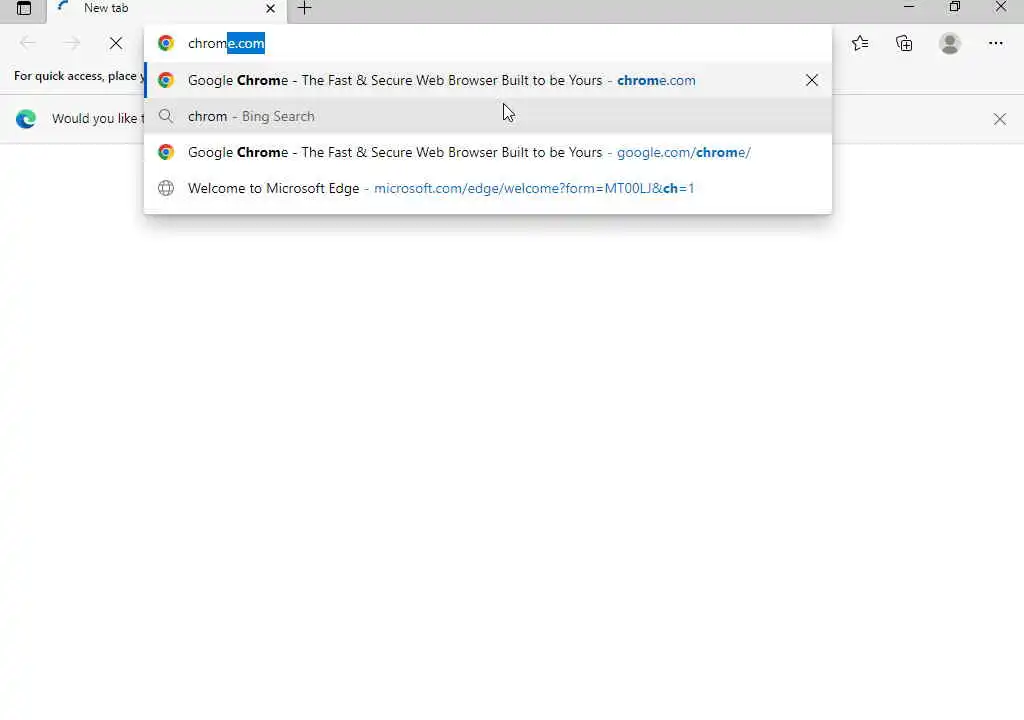The height and width of the screenshot is (720, 1024).
Task: Choose the chrom Bing Search suggestion
Action: tap(488, 116)
